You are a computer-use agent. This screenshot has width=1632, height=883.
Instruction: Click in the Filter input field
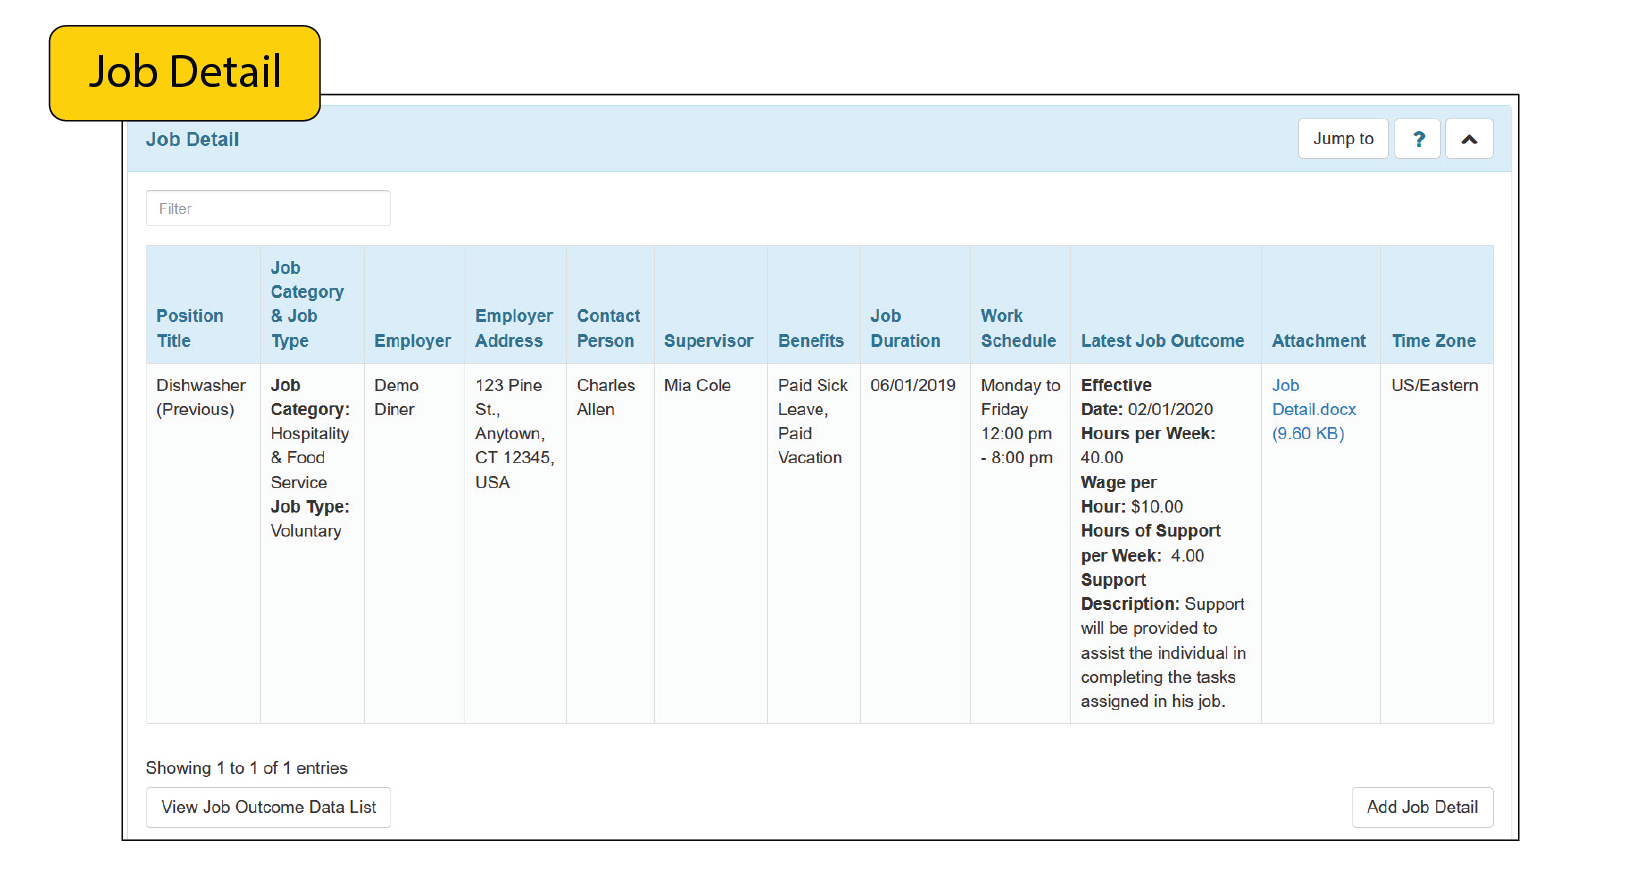pyautogui.click(x=268, y=208)
